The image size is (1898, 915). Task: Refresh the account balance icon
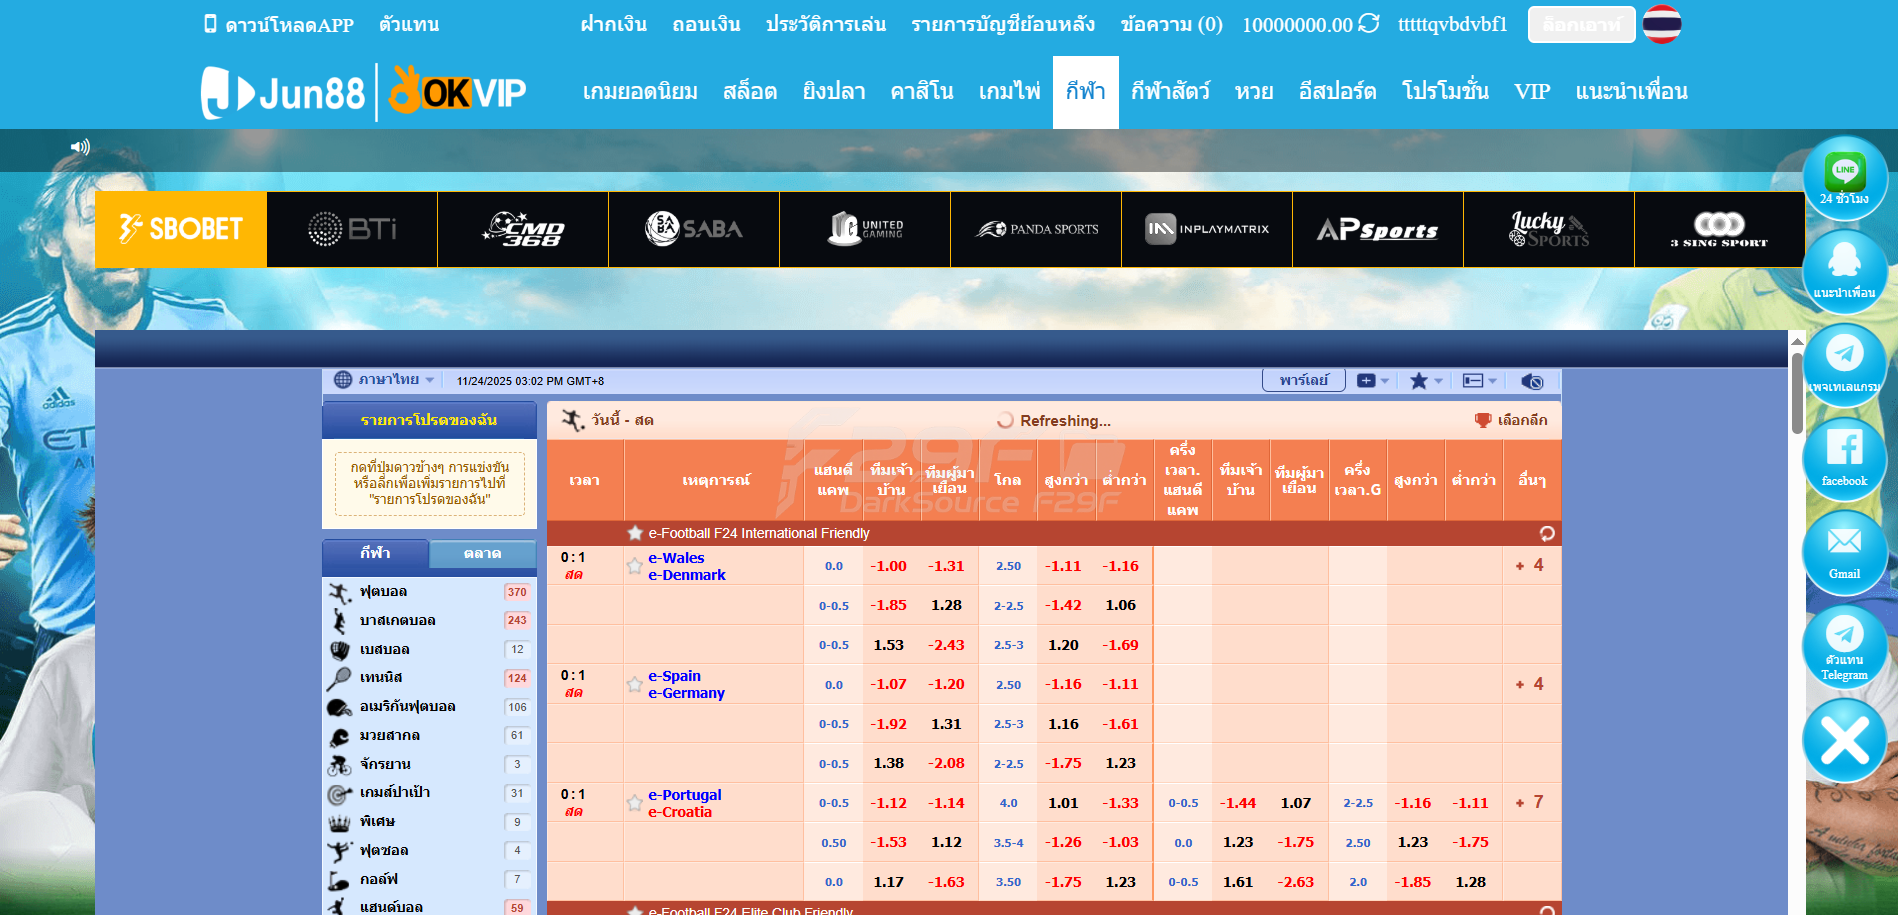click(x=1368, y=23)
